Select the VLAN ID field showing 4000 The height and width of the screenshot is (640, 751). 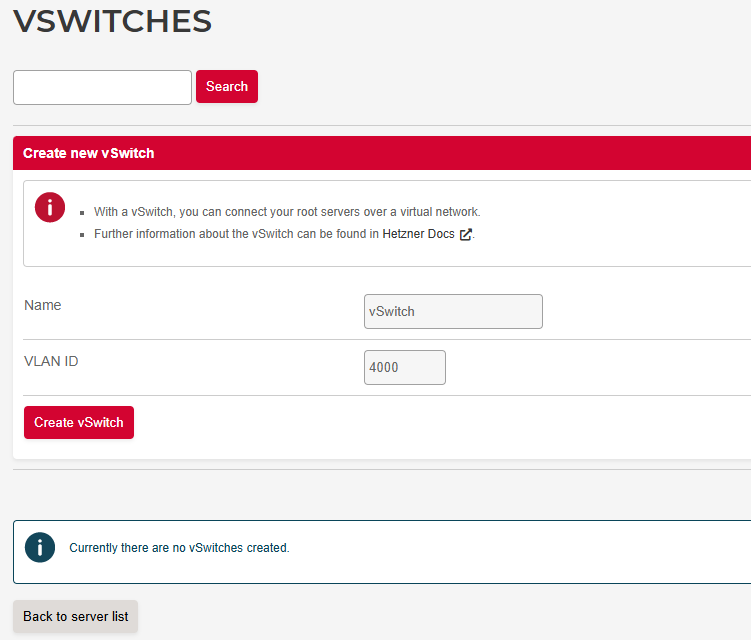point(404,367)
